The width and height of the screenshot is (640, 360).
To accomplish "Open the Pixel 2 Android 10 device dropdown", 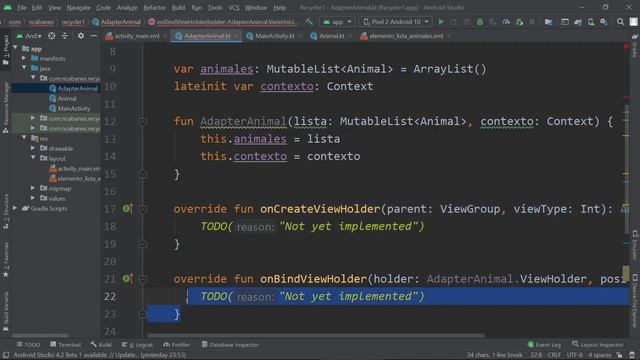I will (x=396, y=22).
